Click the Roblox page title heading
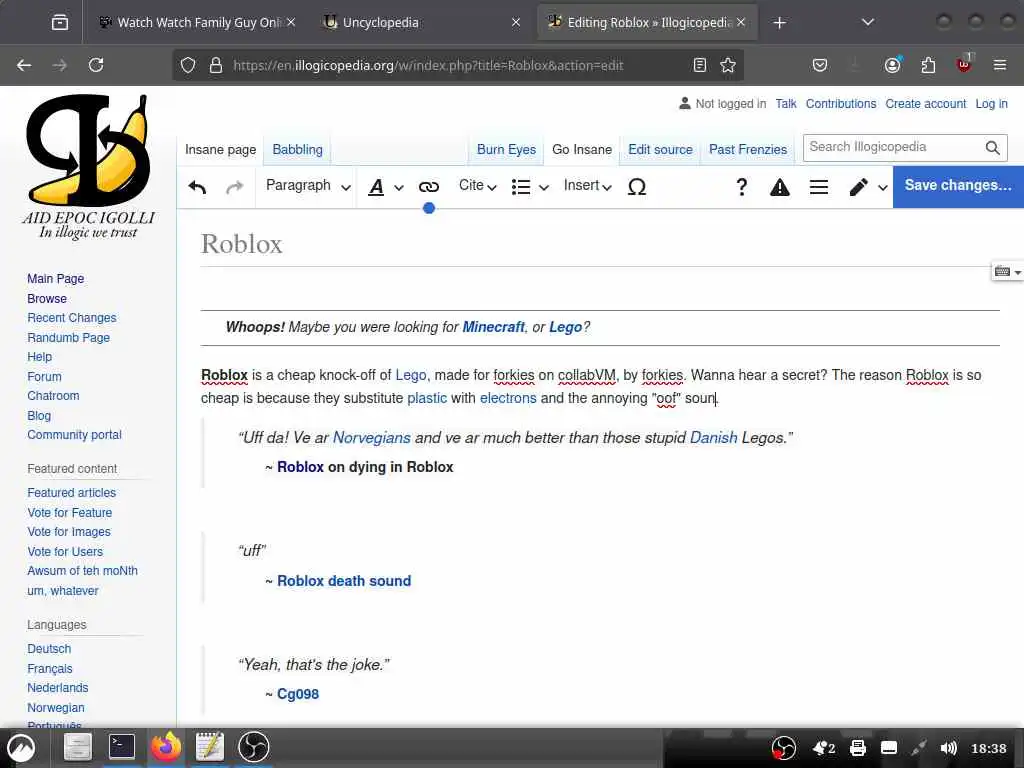Image resolution: width=1024 pixels, height=768 pixels. tap(242, 244)
